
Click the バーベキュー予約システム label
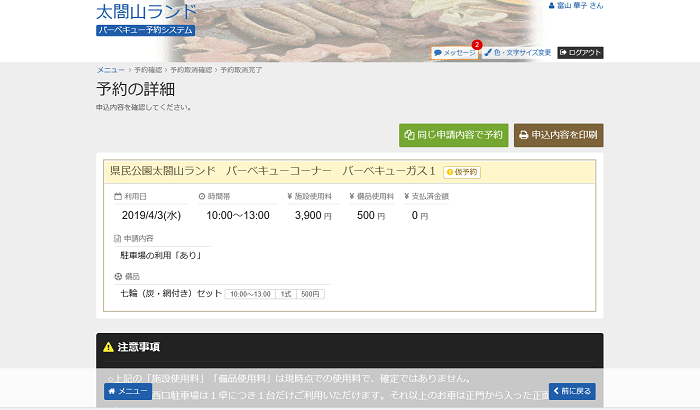click(x=146, y=30)
